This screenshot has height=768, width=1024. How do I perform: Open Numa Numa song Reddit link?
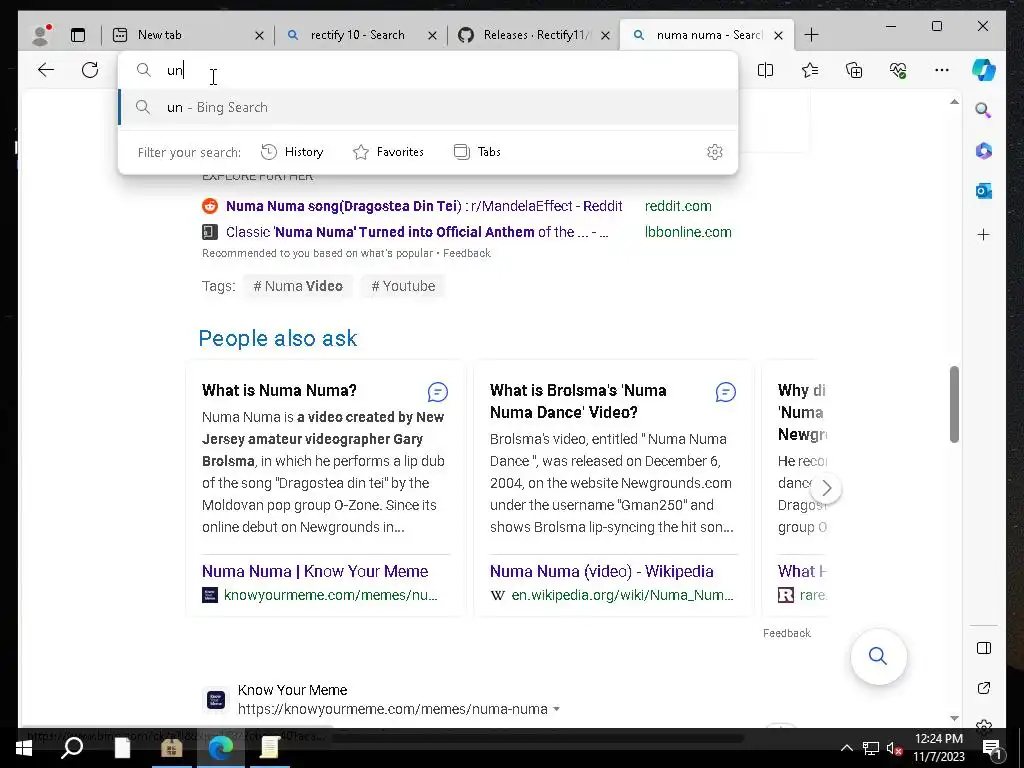(x=424, y=206)
